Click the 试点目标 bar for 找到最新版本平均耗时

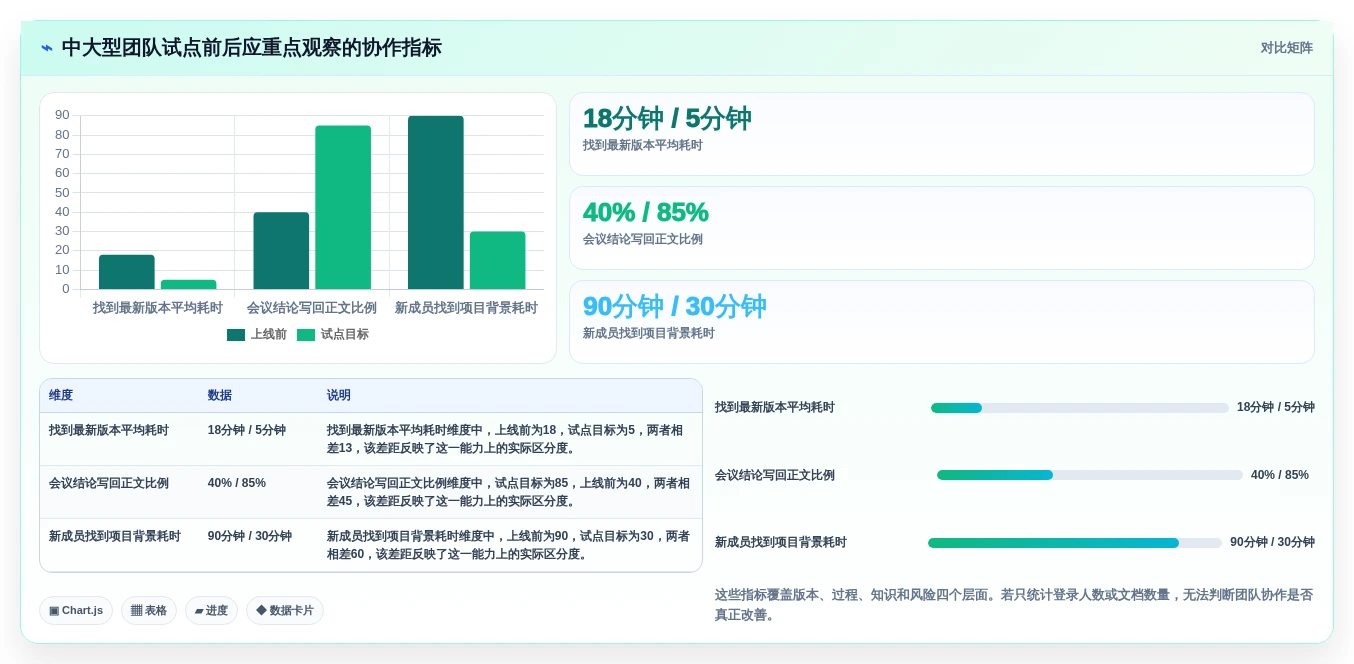tap(188, 285)
